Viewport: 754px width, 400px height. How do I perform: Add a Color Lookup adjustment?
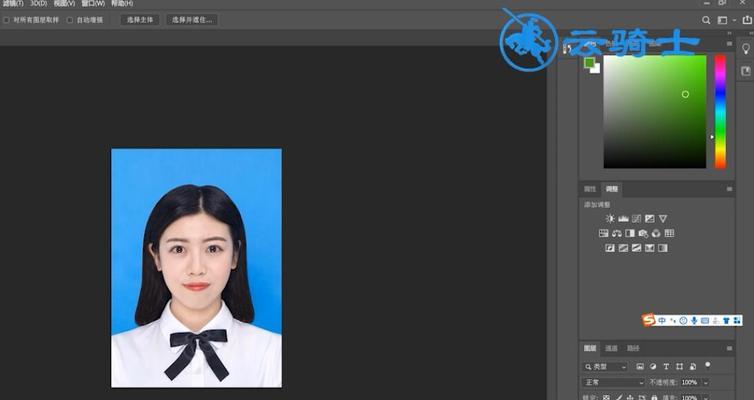(x=669, y=233)
